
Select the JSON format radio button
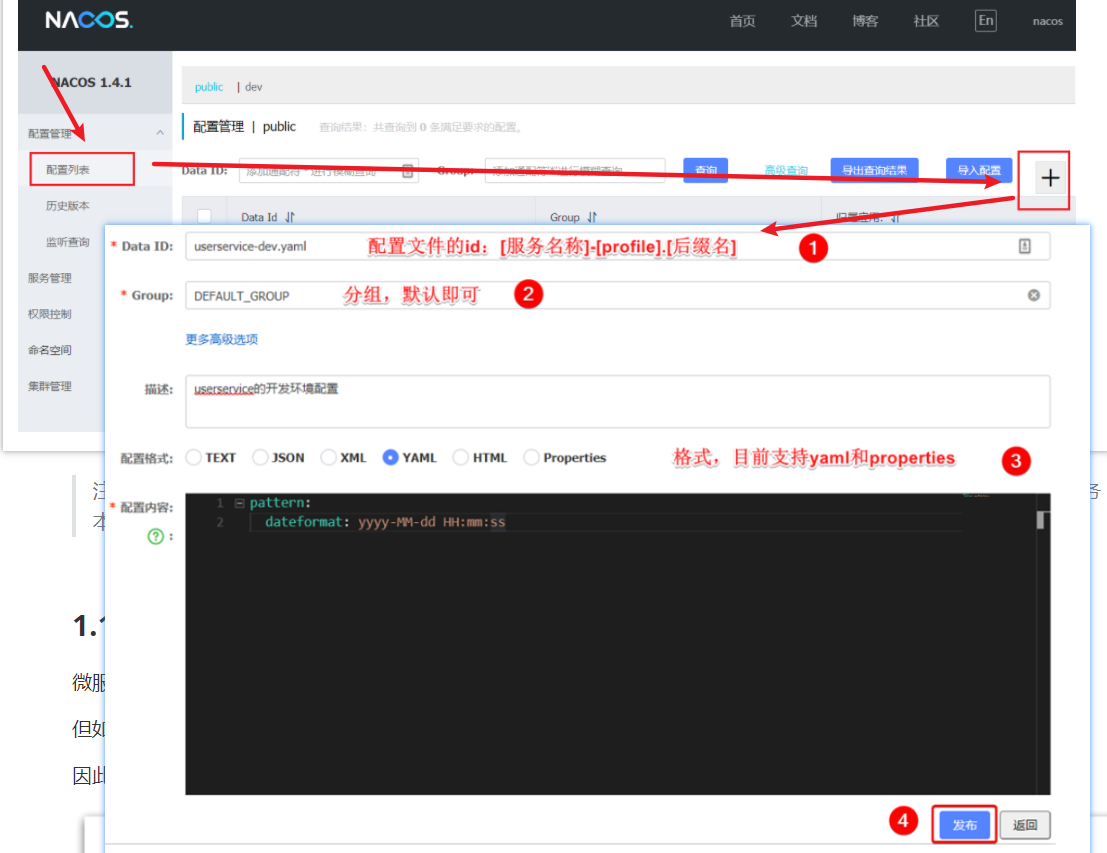tap(260, 458)
